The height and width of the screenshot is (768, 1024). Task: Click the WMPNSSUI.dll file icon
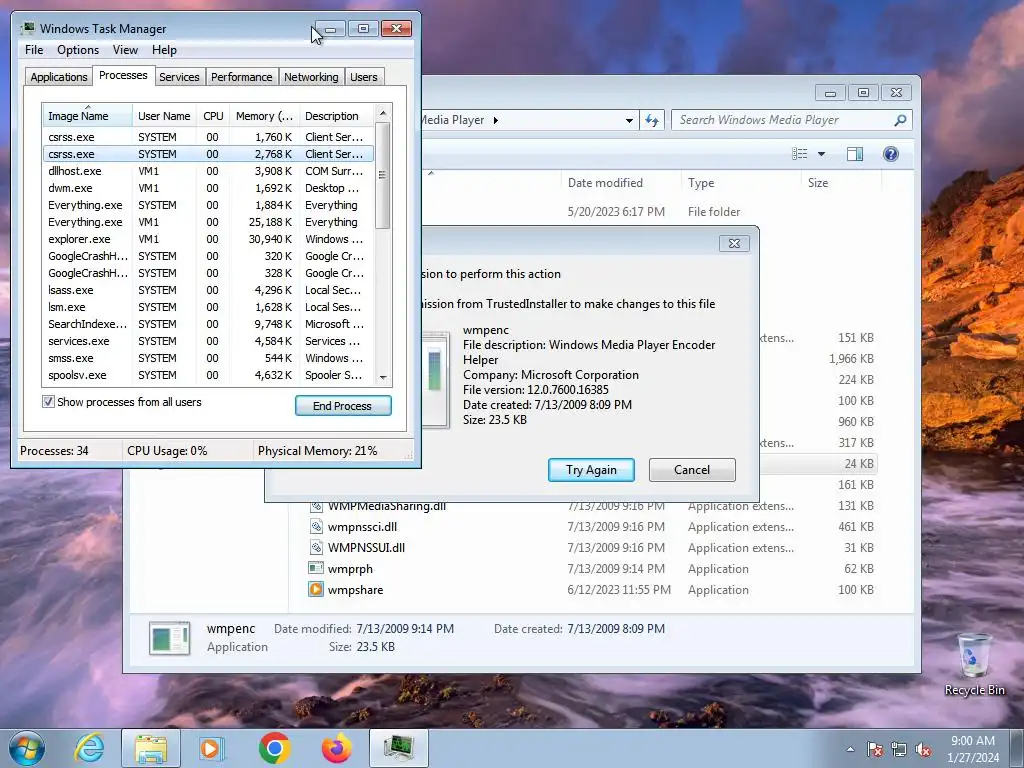tap(315, 547)
